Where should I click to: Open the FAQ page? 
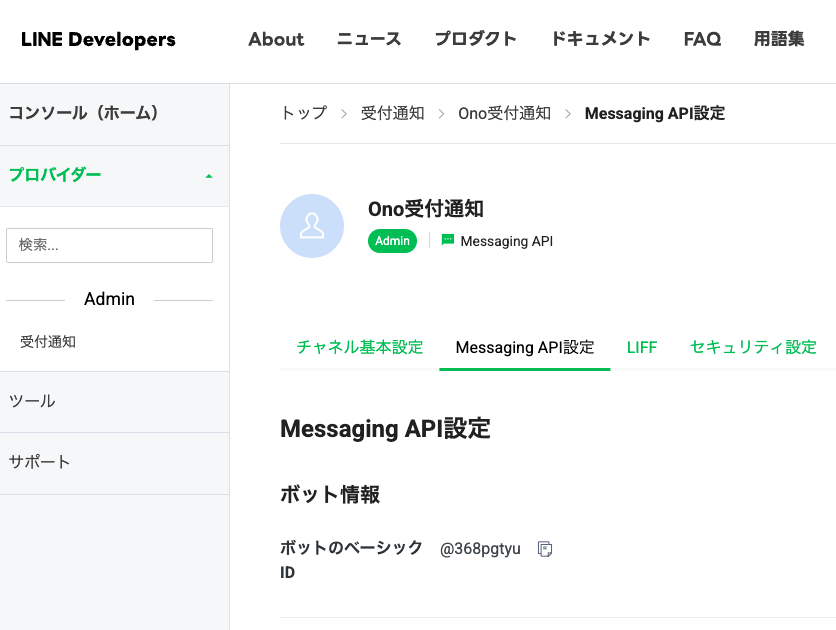[702, 39]
